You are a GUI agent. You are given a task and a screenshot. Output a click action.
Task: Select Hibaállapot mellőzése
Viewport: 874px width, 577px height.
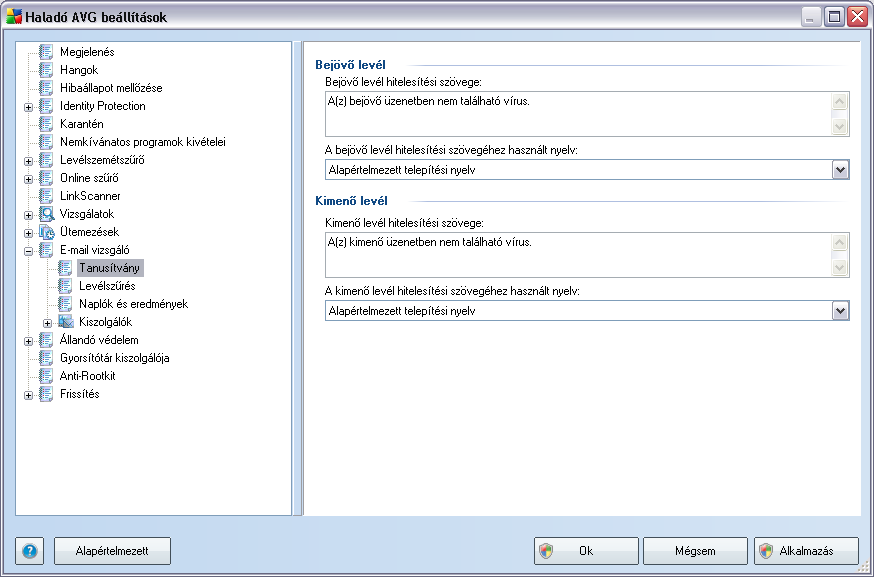tap(111, 88)
